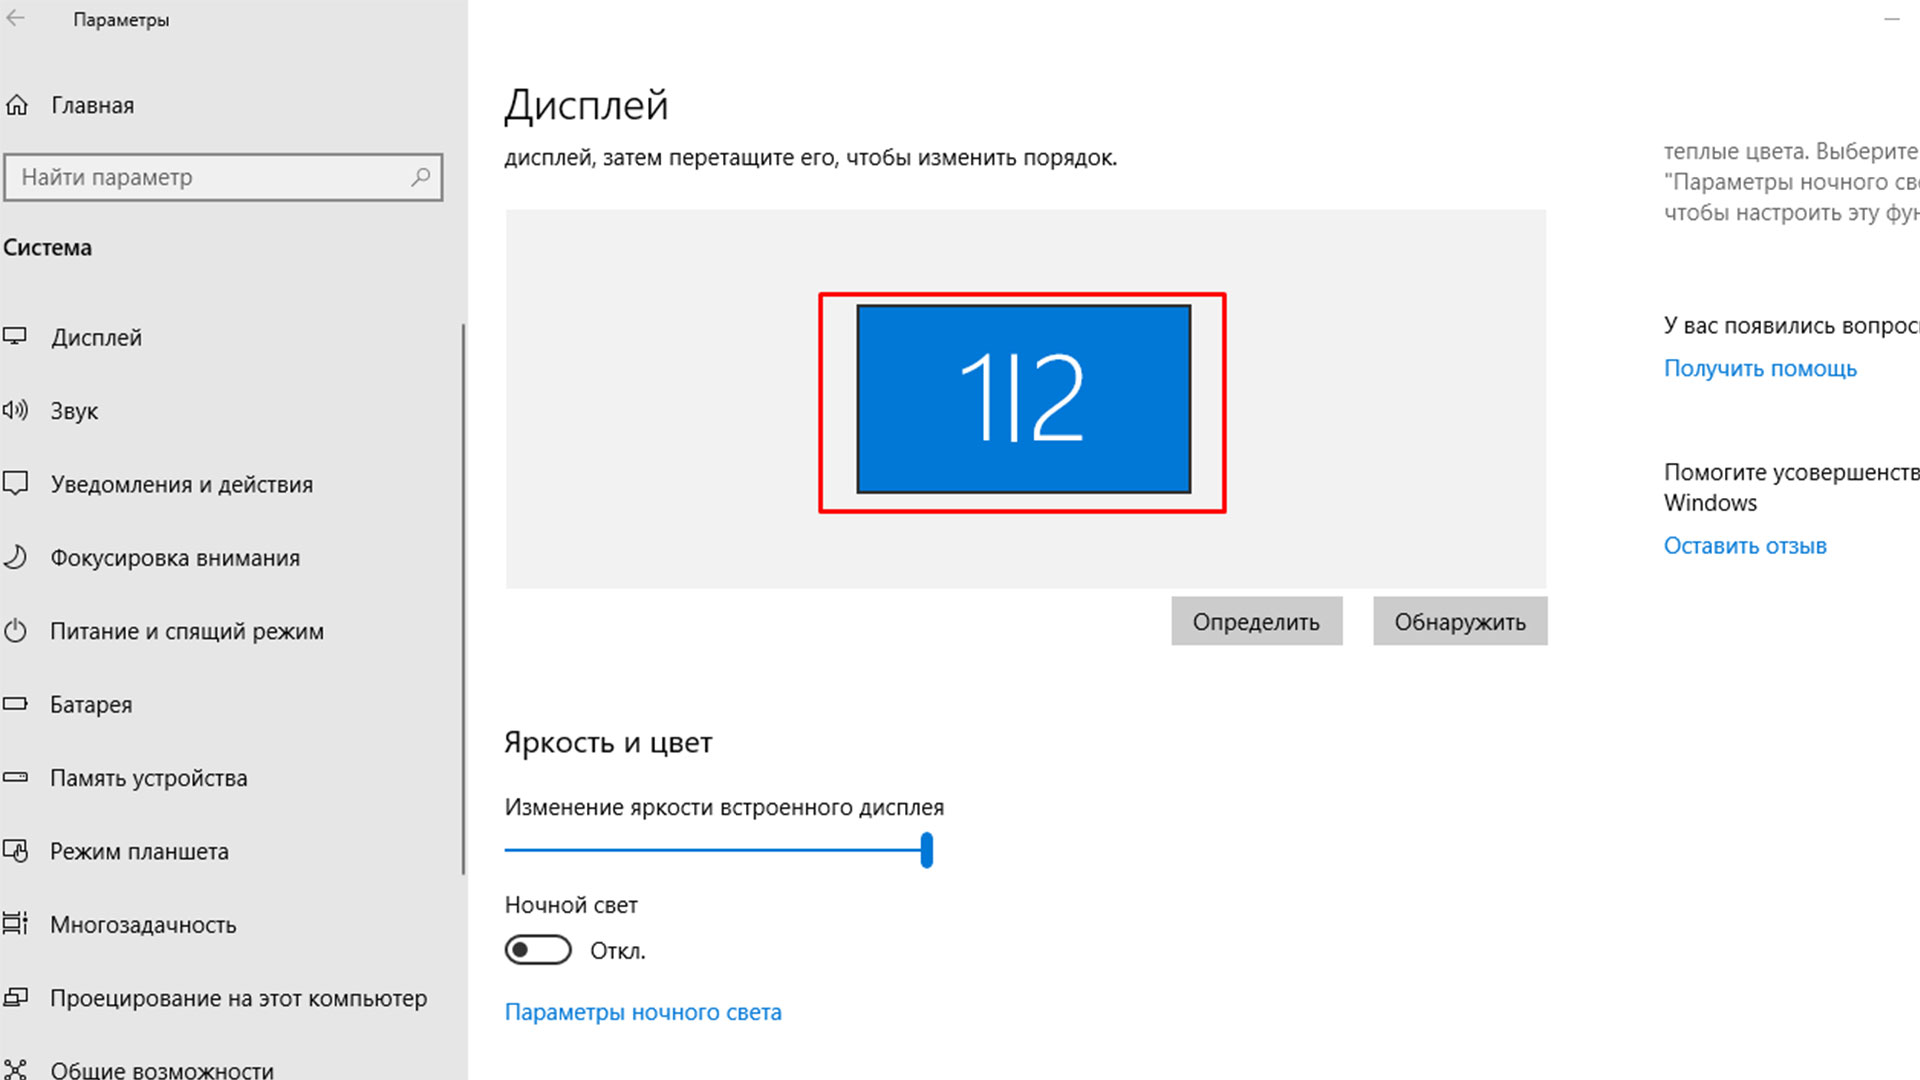Minimize the Параметры window
The width and height of the screenshot is (1920, 1080).
pos(1892,19)
